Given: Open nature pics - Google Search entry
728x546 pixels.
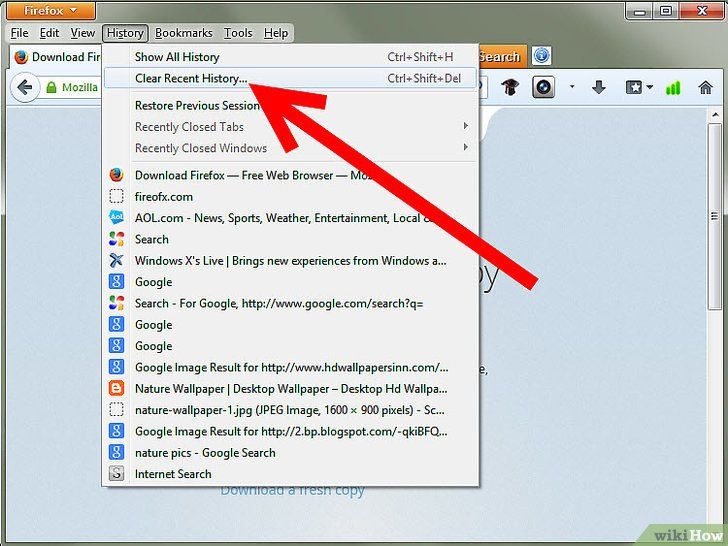Looking at the screenshot, I should pos(290,453).
